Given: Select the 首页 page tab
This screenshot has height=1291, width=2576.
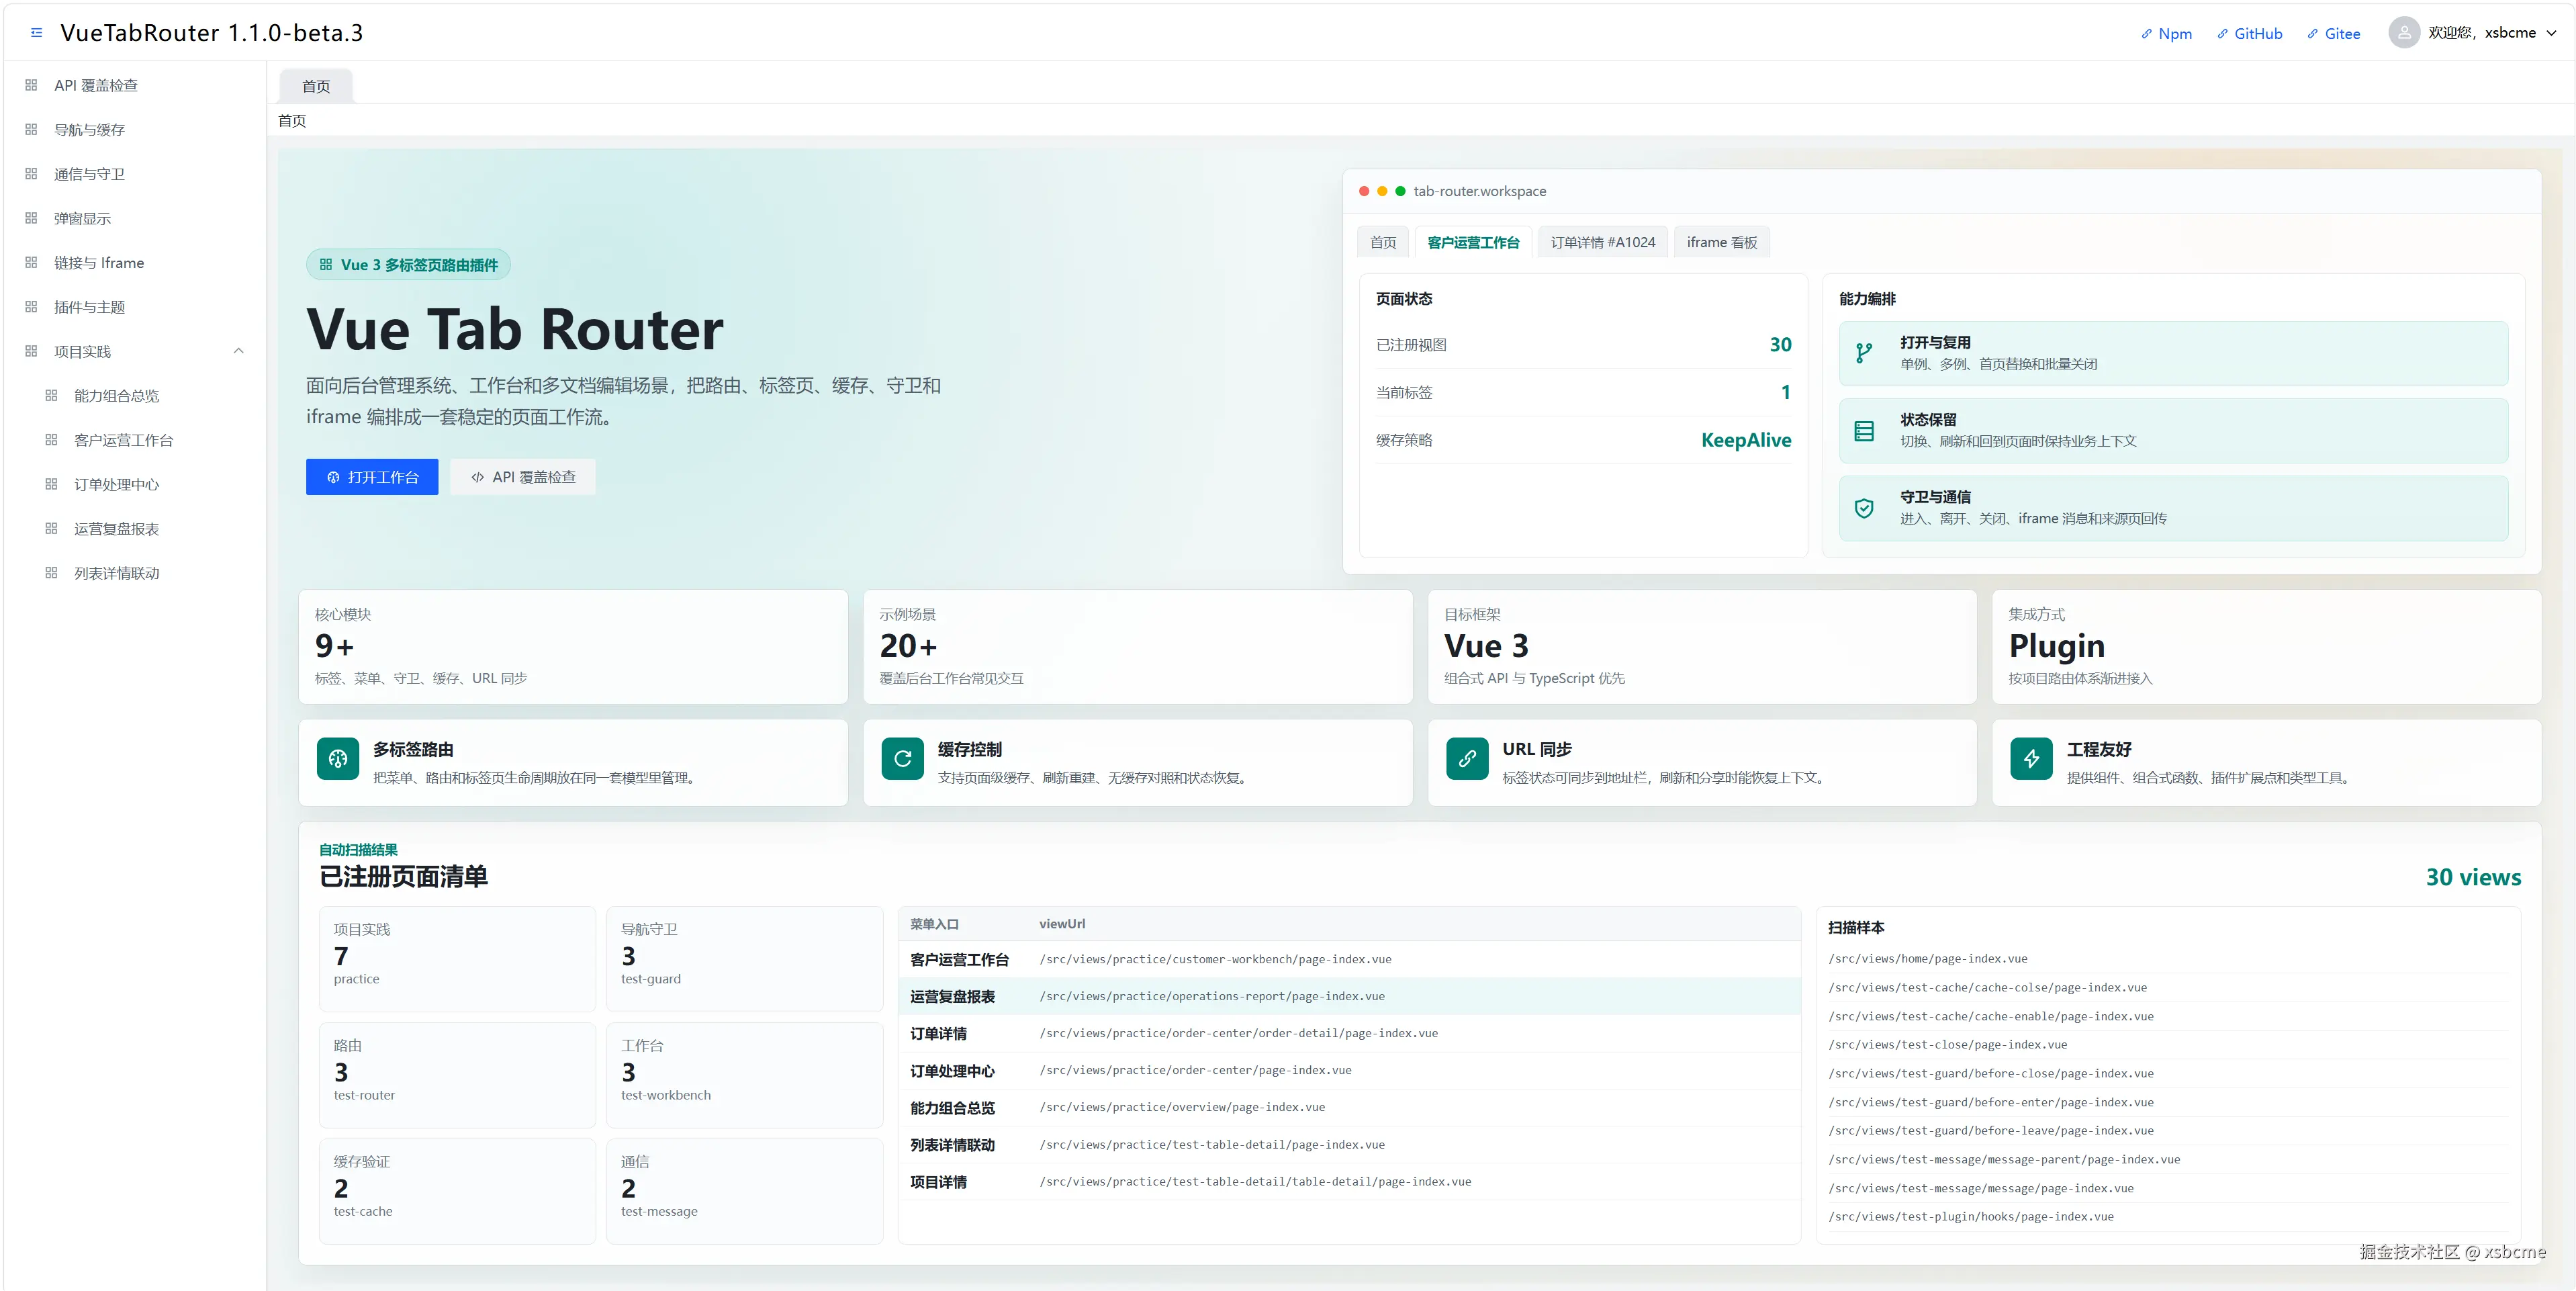Looking at the screenshot, I should (316, 87).
